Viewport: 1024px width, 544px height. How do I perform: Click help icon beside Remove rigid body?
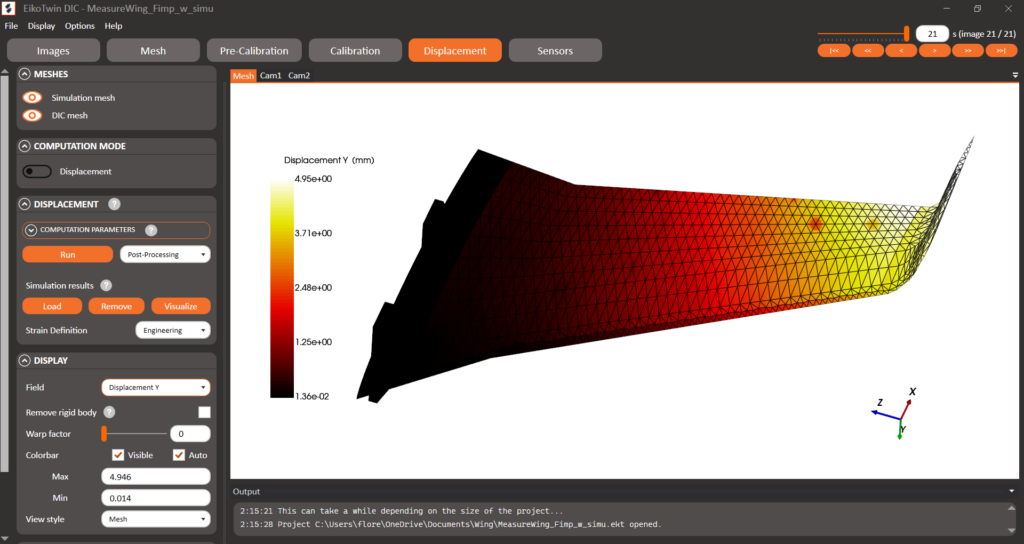pyautogui.click(x=110, y=412)
